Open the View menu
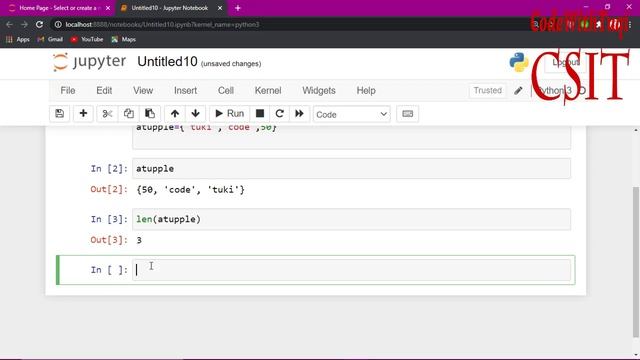 coord(143,91)
